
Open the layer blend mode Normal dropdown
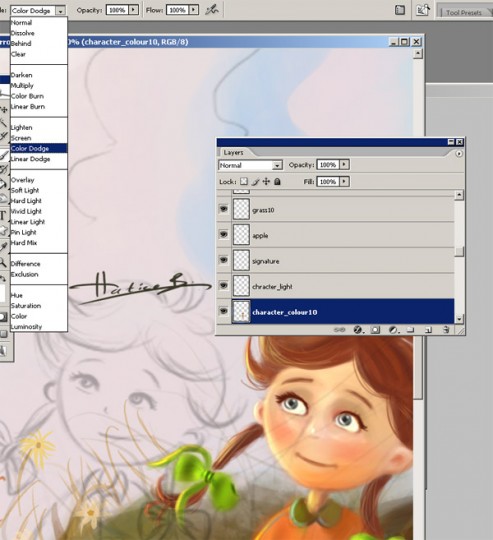(250, 165)
